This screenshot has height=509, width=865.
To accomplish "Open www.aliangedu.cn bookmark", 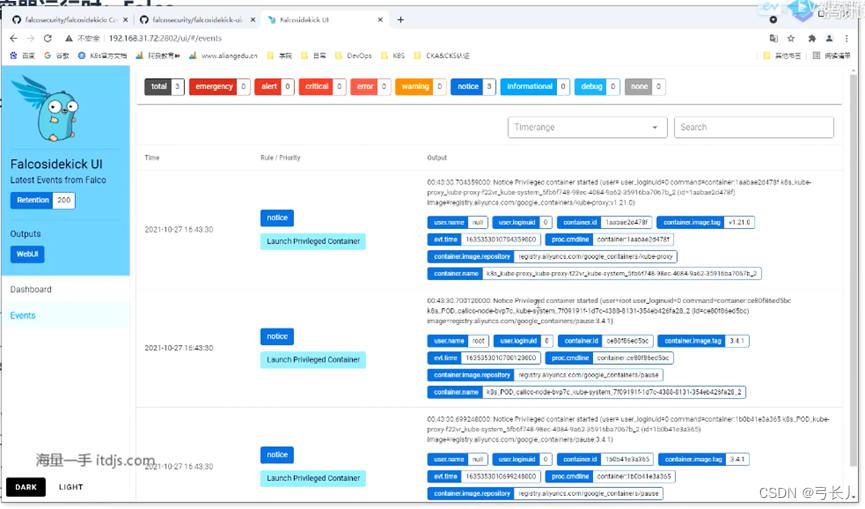I will [x=223, y=56].
